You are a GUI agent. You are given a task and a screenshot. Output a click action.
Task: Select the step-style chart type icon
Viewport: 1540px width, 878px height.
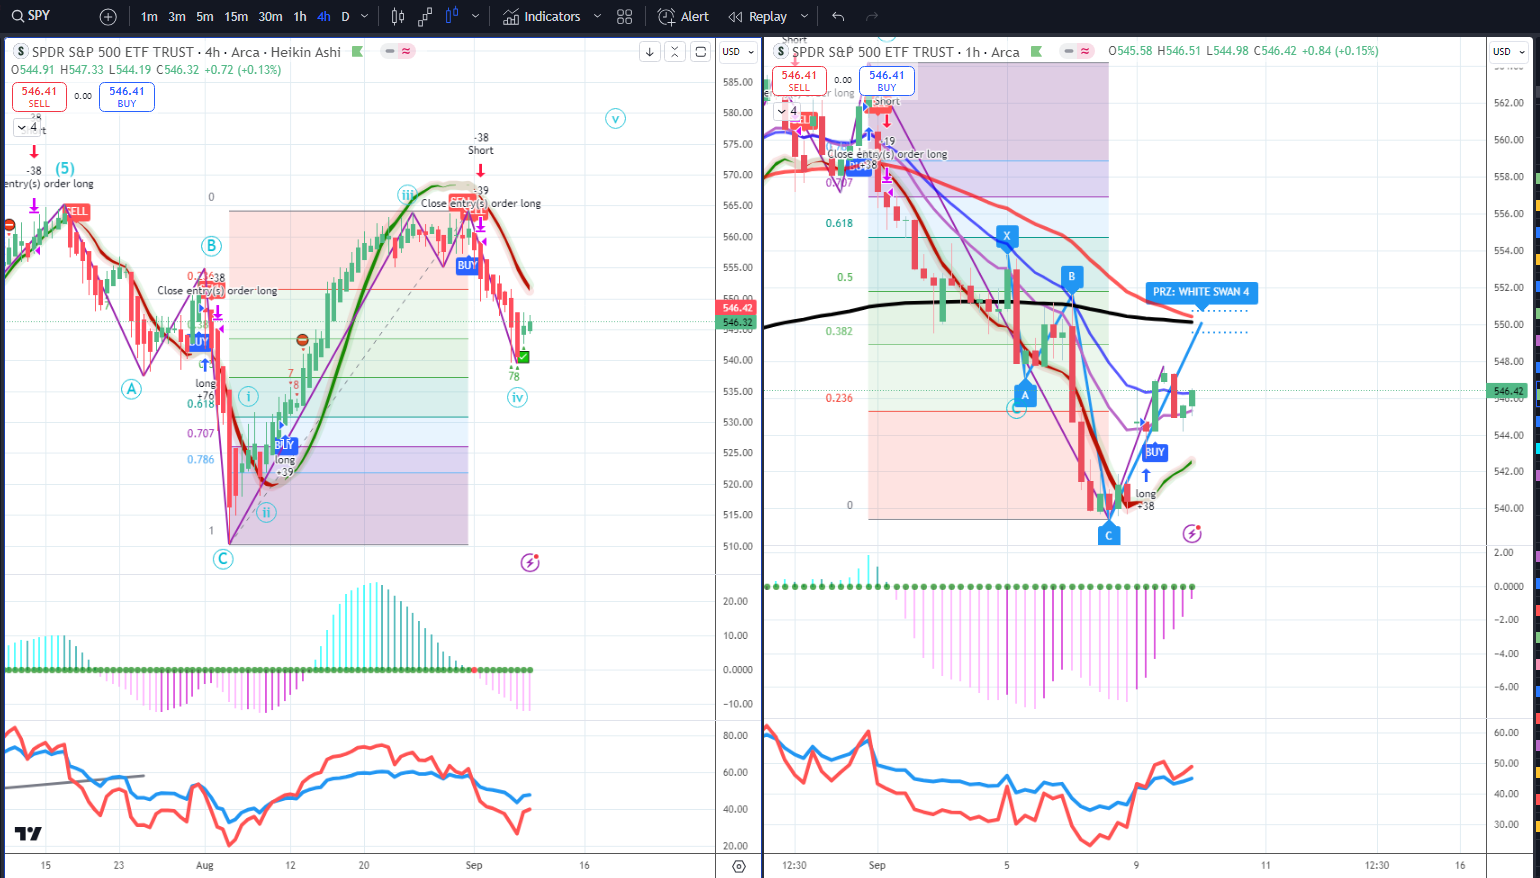pyautogui.click(x=425, y=17)
